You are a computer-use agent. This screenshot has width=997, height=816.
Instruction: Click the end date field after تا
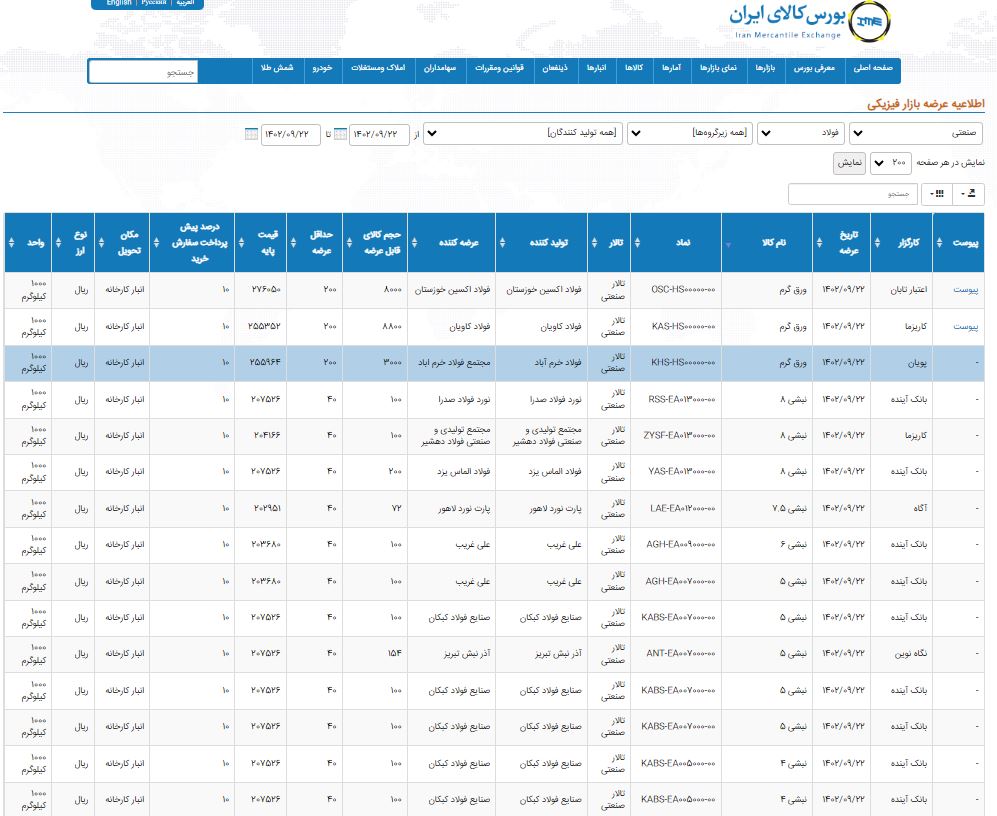[291, 134]
